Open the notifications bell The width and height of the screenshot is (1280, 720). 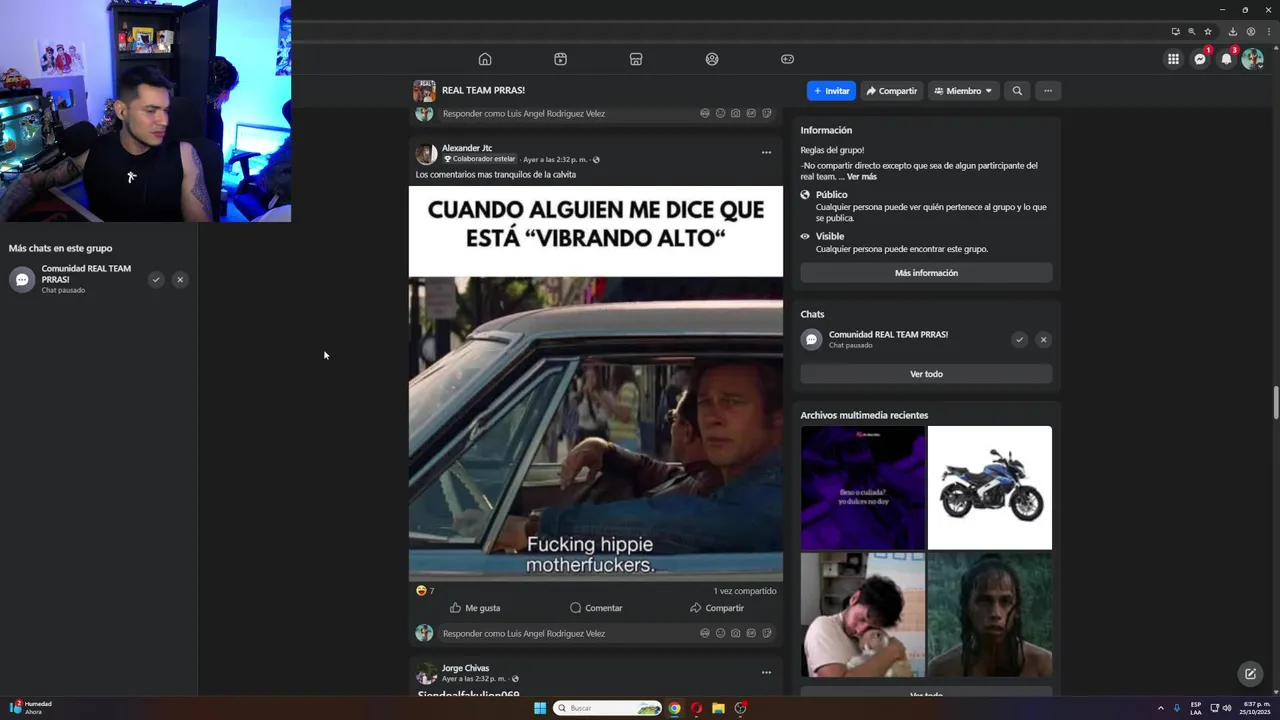1226,59
